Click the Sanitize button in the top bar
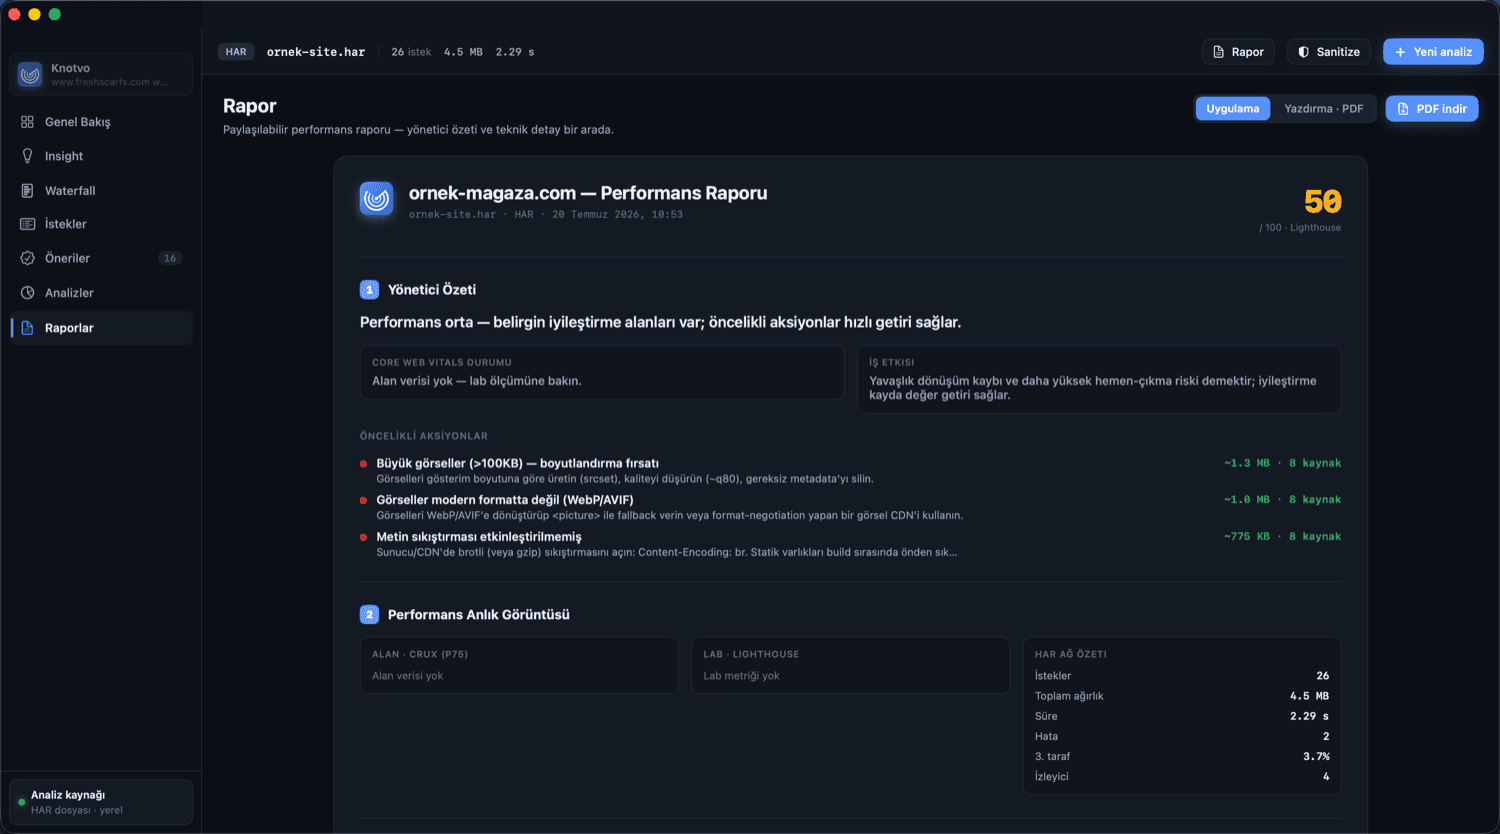Viewport: 1500px width, 834px height. point(1328,52)
